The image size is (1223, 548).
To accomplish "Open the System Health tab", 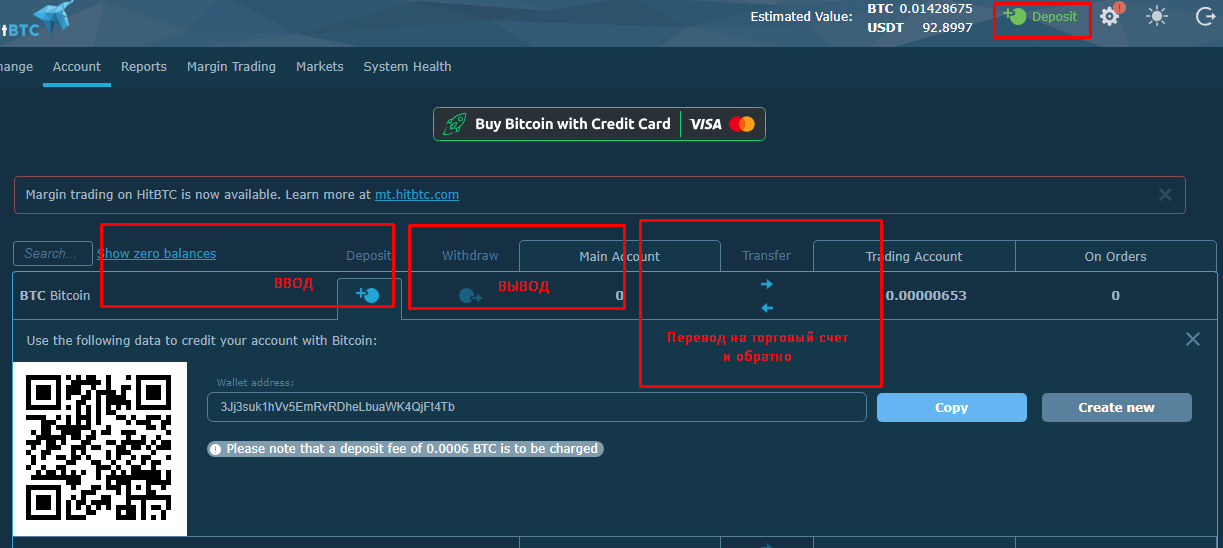I will click(407, 67).
